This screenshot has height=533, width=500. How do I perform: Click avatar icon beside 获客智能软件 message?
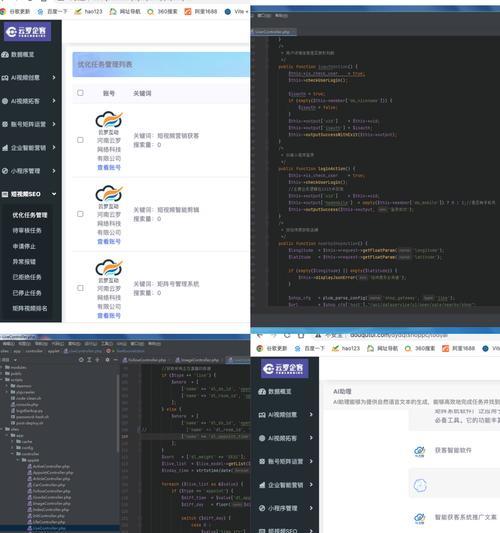coord(419,451)
